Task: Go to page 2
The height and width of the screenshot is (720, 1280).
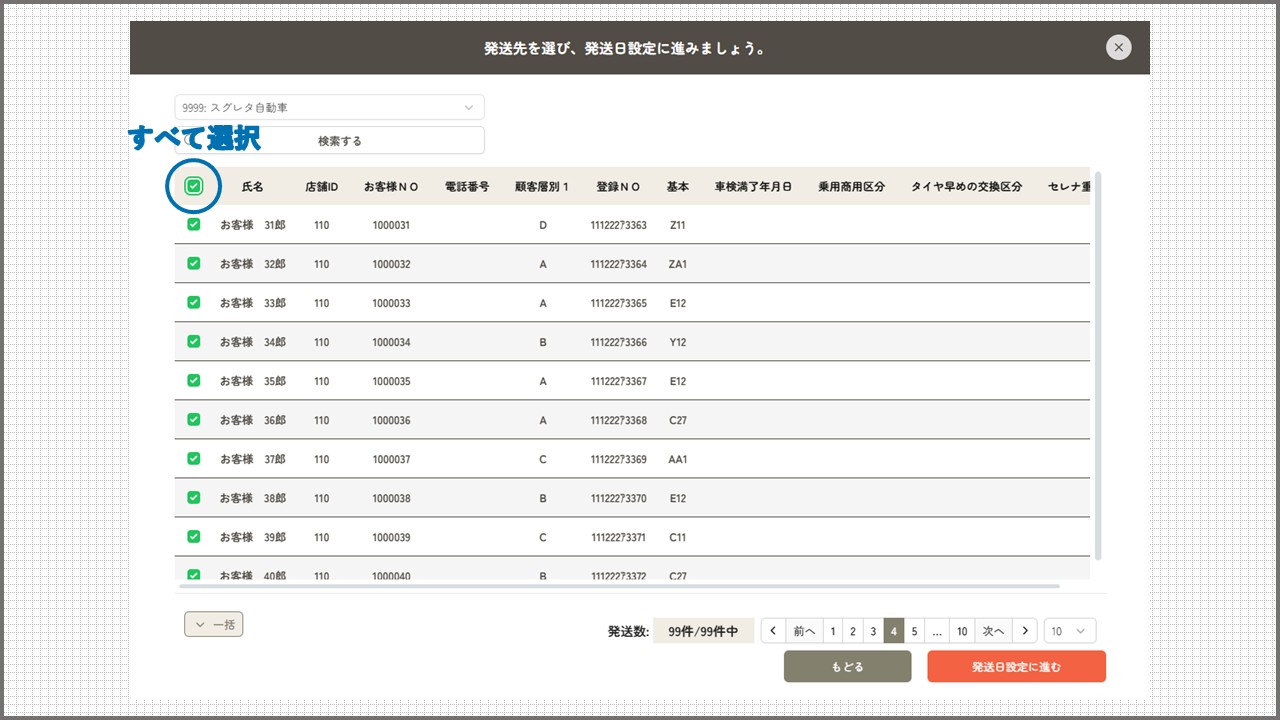Action: tap(853, 631)
